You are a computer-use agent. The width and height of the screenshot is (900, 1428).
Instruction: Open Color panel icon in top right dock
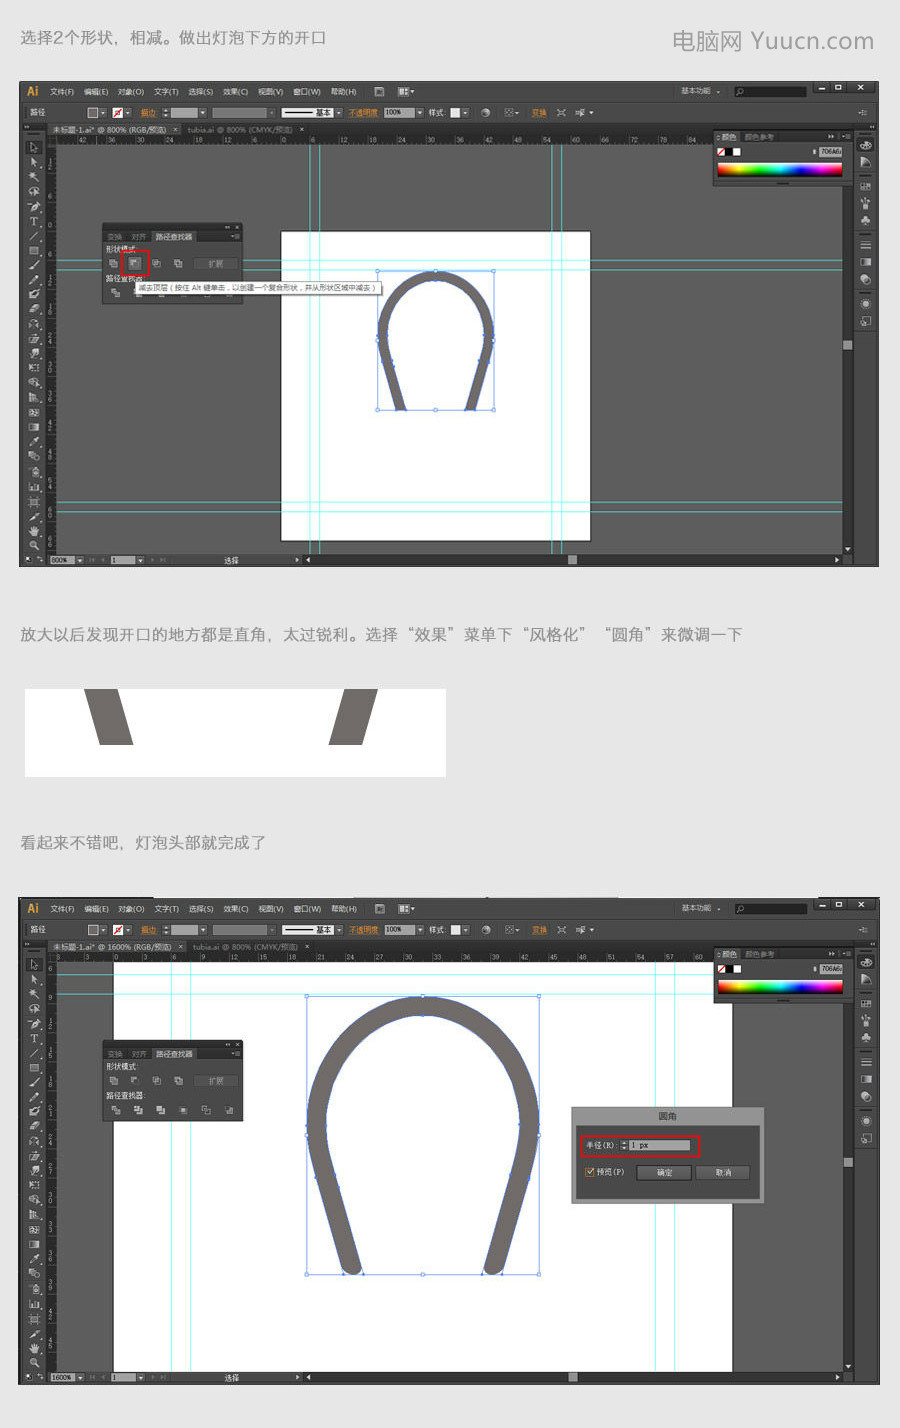[x=865, y=145]
